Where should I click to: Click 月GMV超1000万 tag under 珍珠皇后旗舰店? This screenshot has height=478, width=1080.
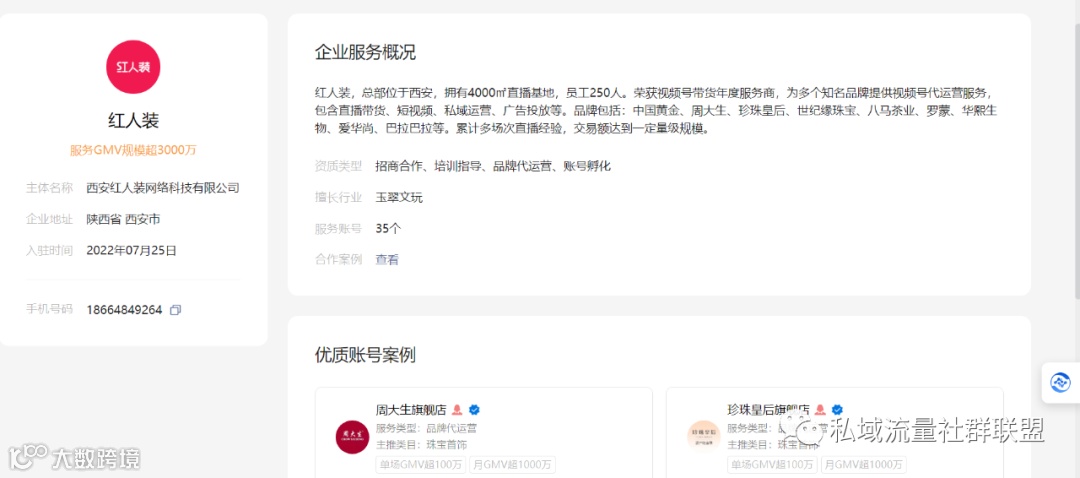[864, 464]
